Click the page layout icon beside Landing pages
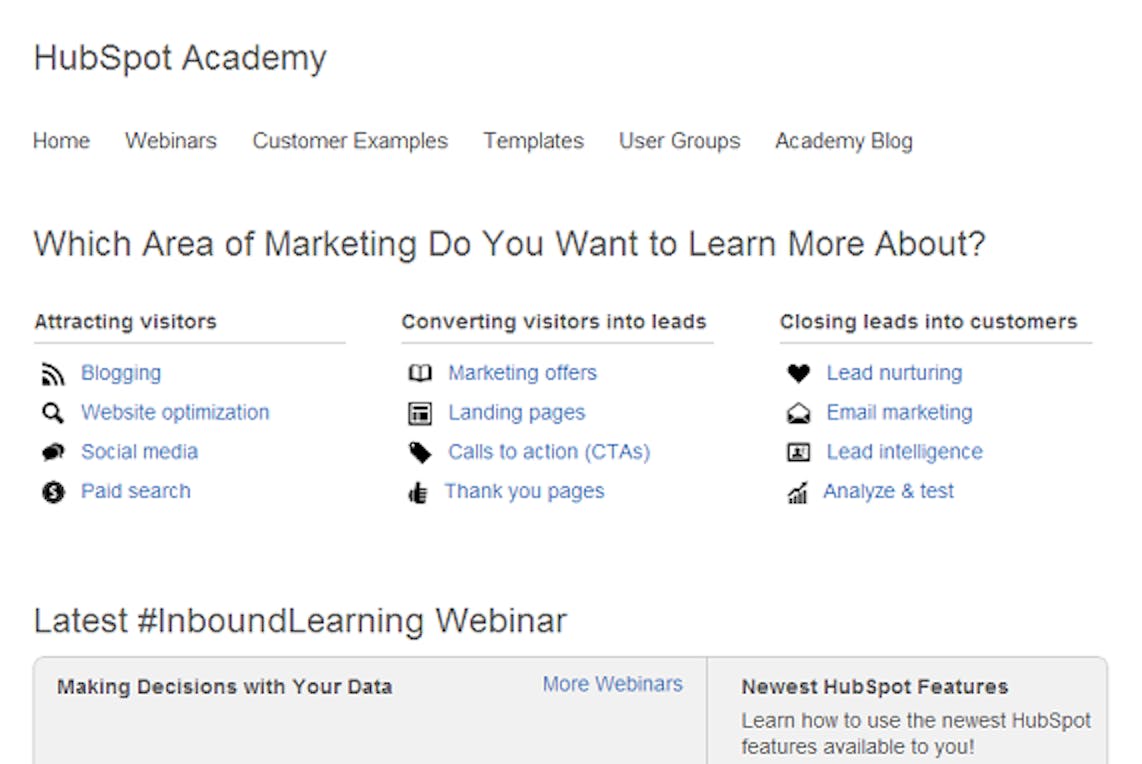This screenshot has width=1142, height=764. click(x=420, y=414)
